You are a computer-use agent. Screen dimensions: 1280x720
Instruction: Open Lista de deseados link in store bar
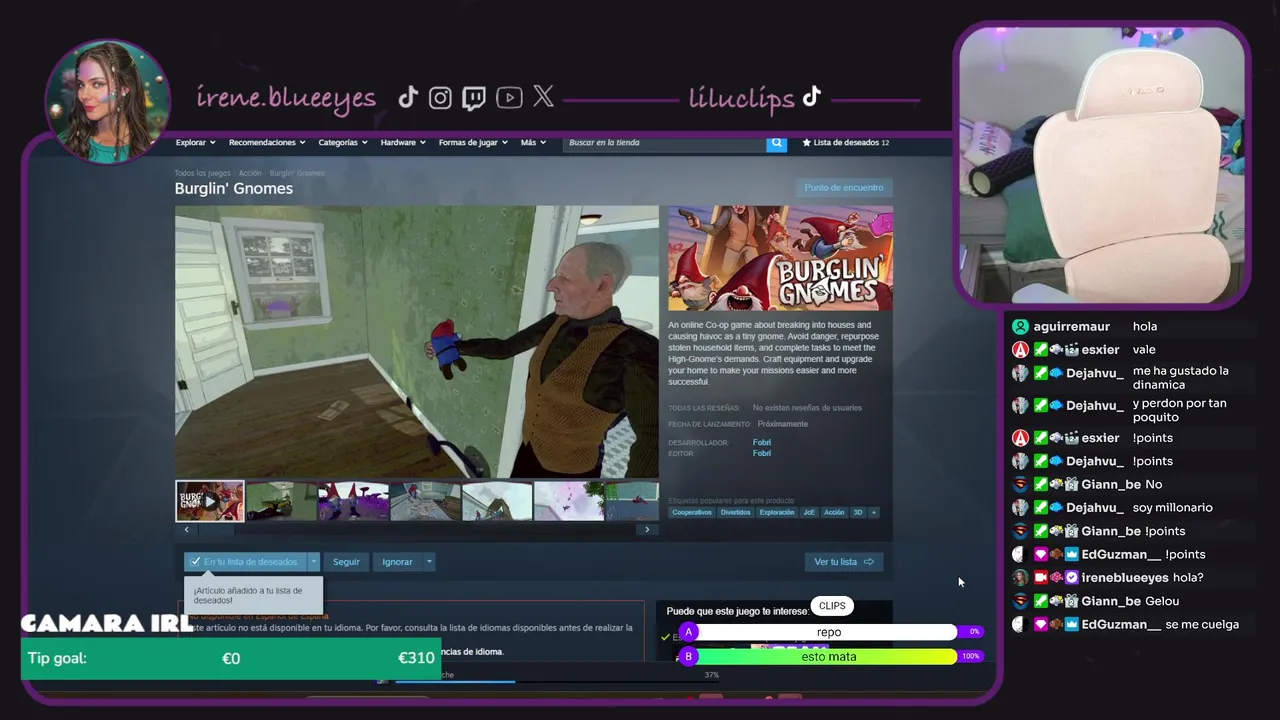[x=846, y=143]
